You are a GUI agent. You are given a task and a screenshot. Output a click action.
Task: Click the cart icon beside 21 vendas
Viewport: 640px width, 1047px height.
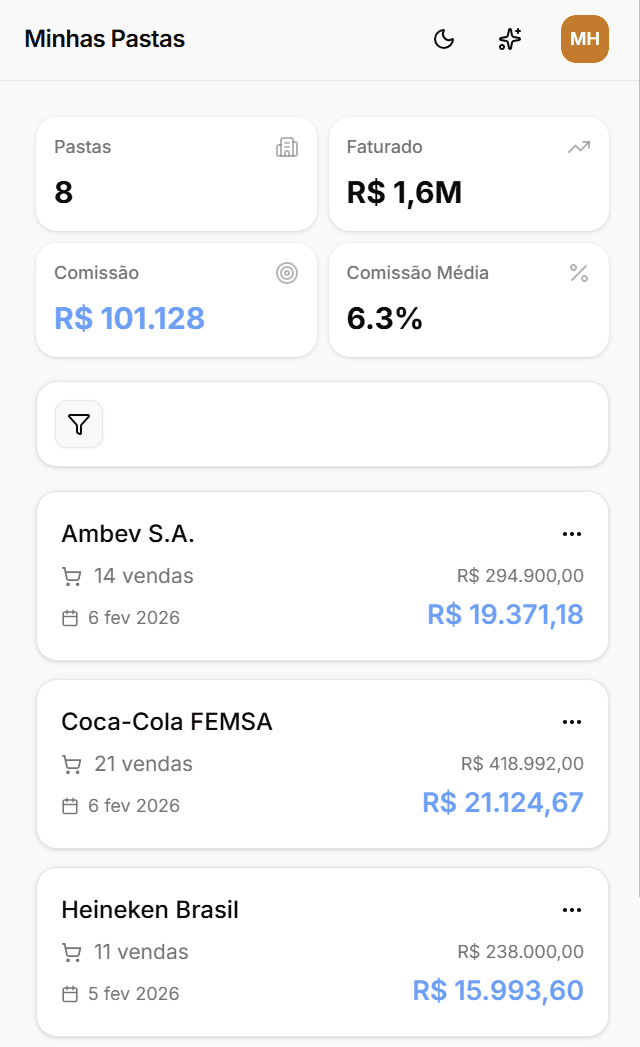pos(71,763)
